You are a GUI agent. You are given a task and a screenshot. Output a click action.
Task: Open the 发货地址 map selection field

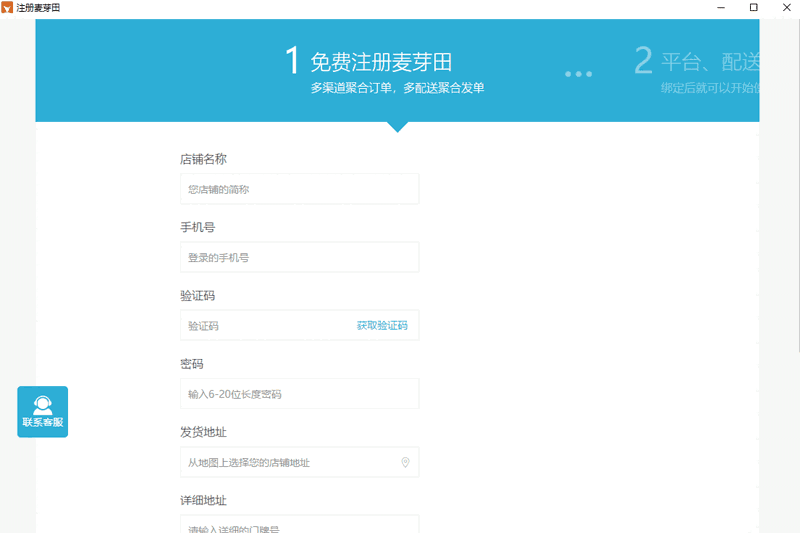299,462
